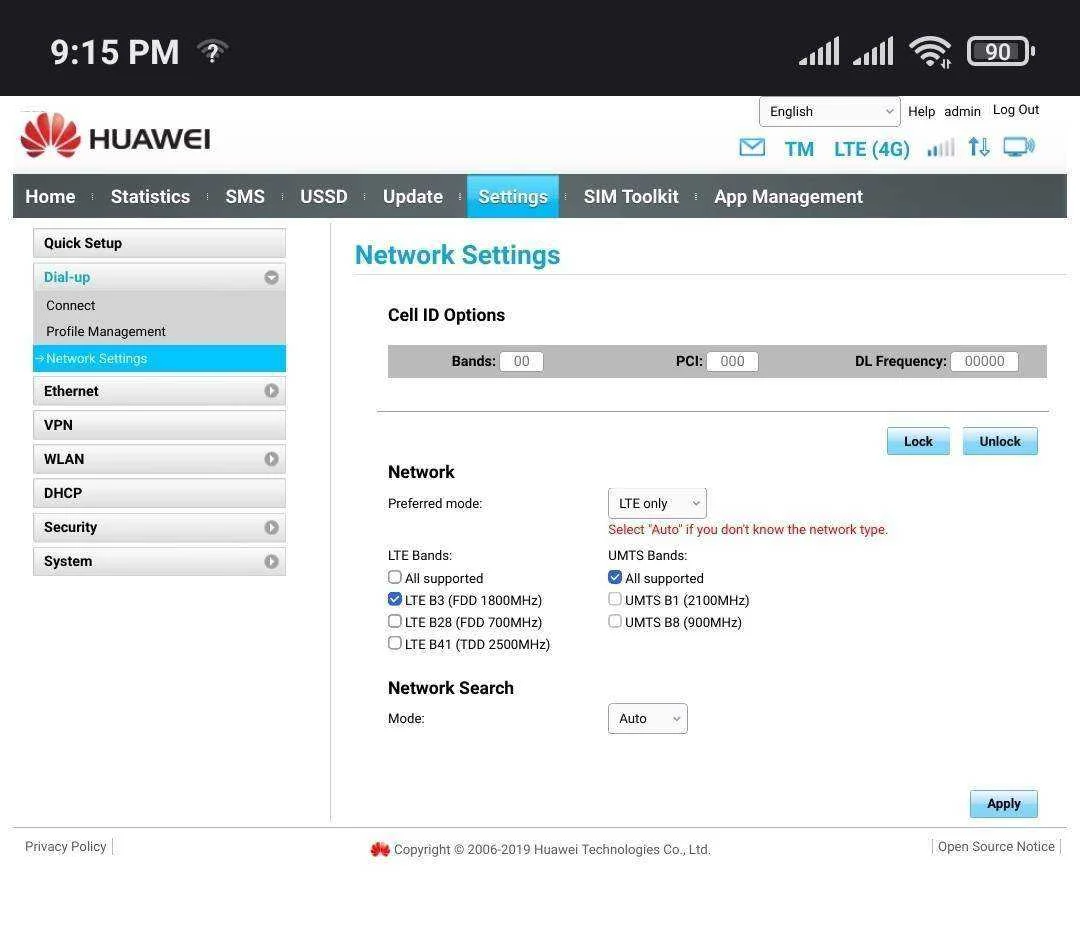
Task: Click the Unlock button
Action: point(1000,441)
